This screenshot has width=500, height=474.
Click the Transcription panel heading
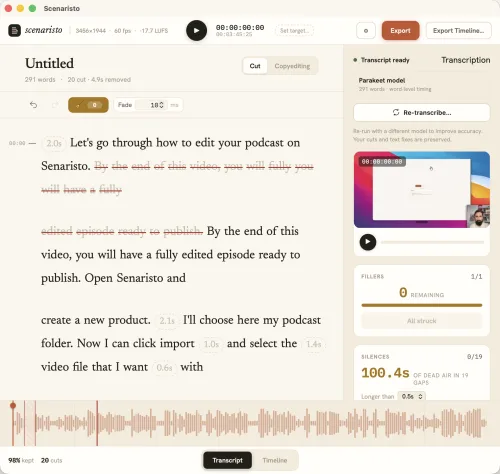(466, 60)
